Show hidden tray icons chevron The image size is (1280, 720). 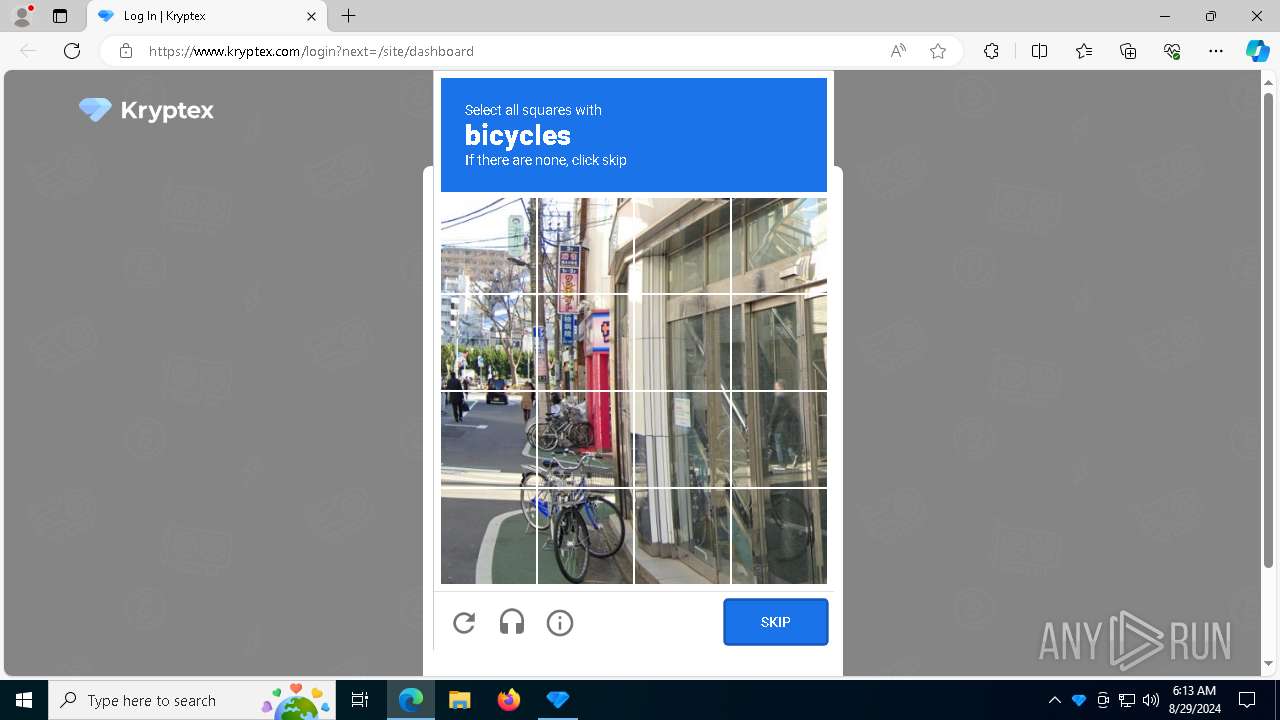[1054, 700]
